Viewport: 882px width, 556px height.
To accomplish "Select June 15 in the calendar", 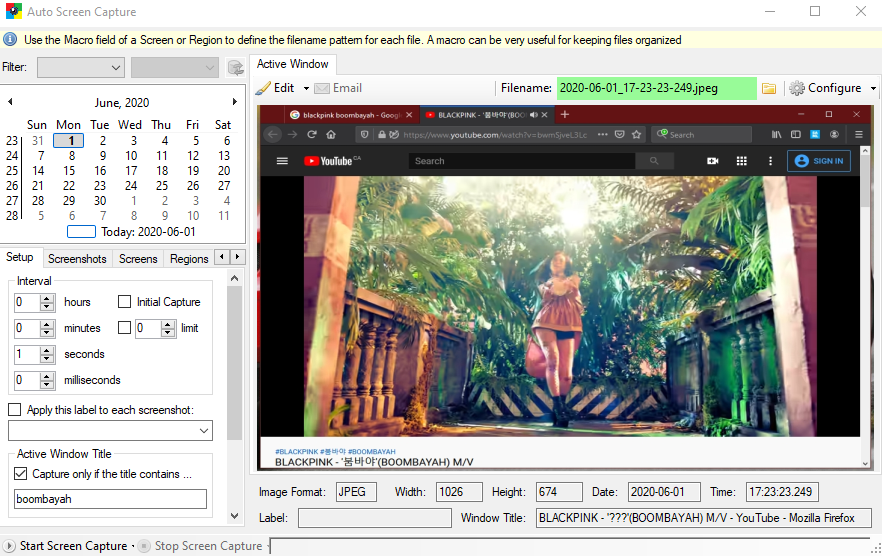I will point(69,171).
